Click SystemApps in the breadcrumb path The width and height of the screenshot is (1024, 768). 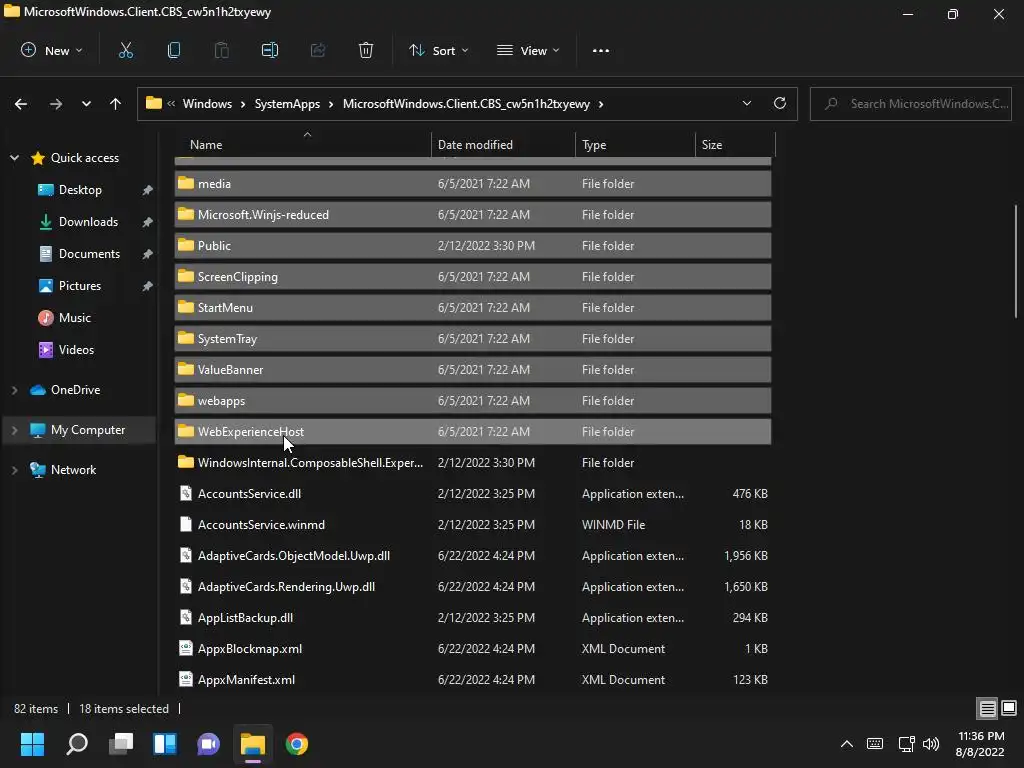click(287, 104)
